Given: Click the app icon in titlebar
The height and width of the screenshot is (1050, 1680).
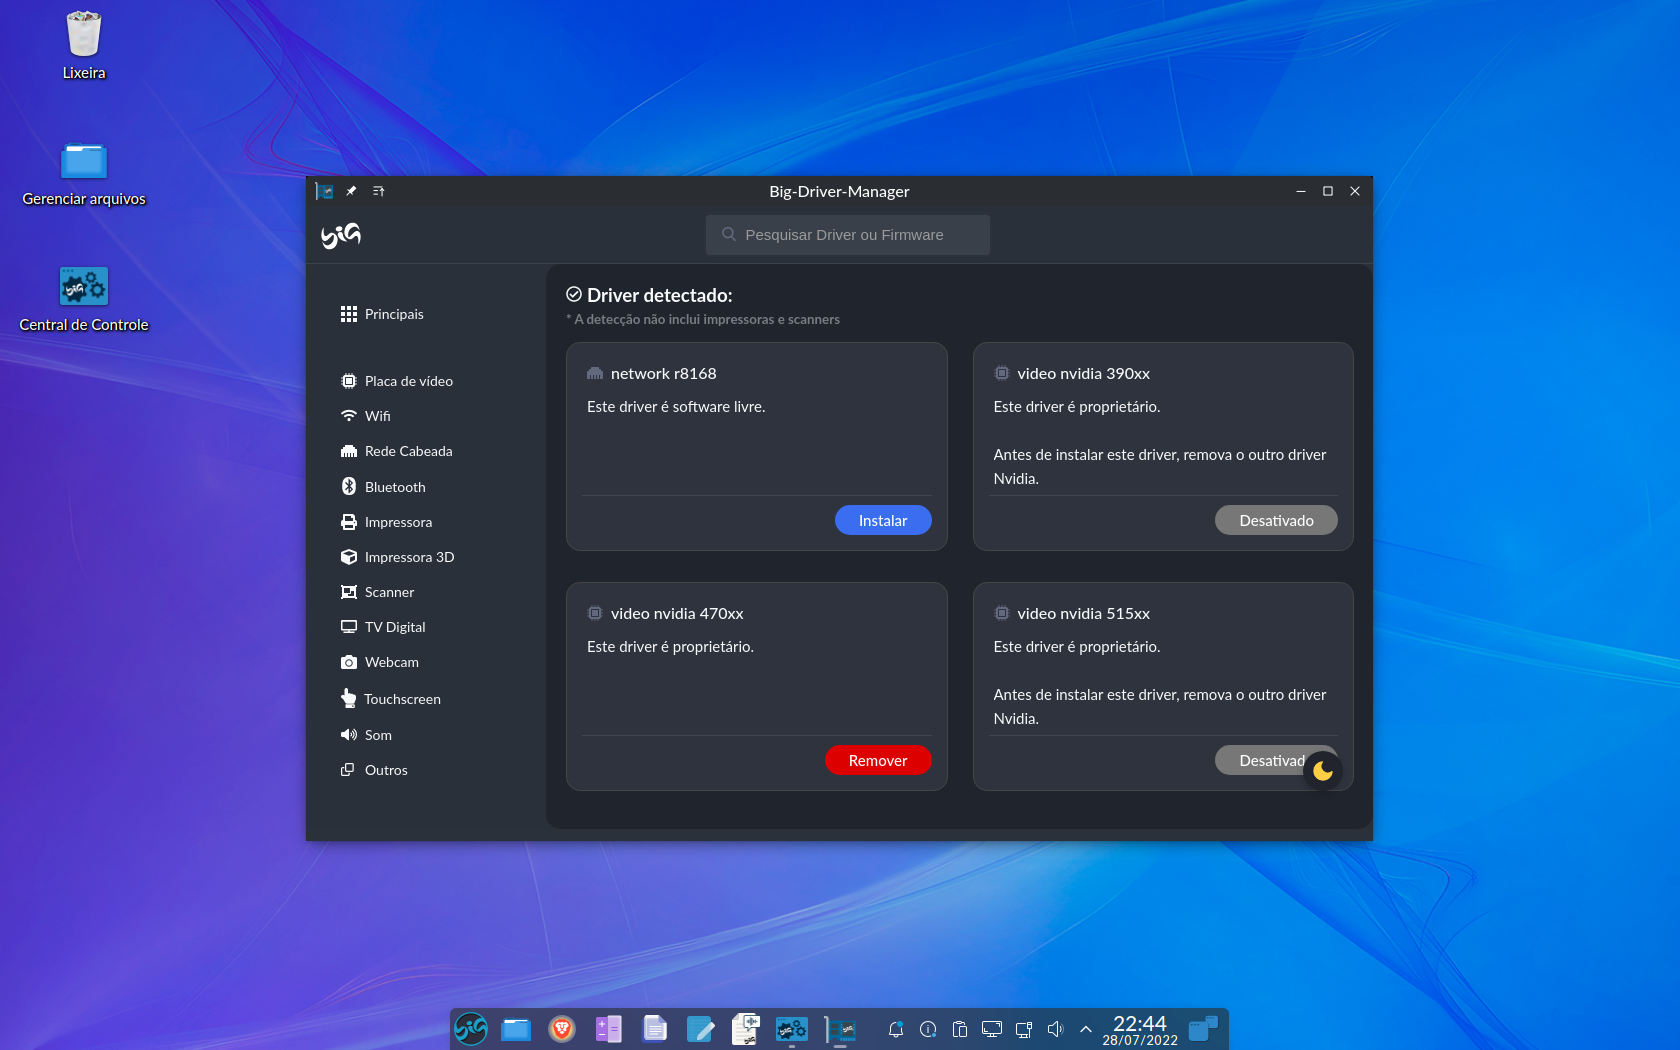Looking at the screenshot, I should 324,191.
